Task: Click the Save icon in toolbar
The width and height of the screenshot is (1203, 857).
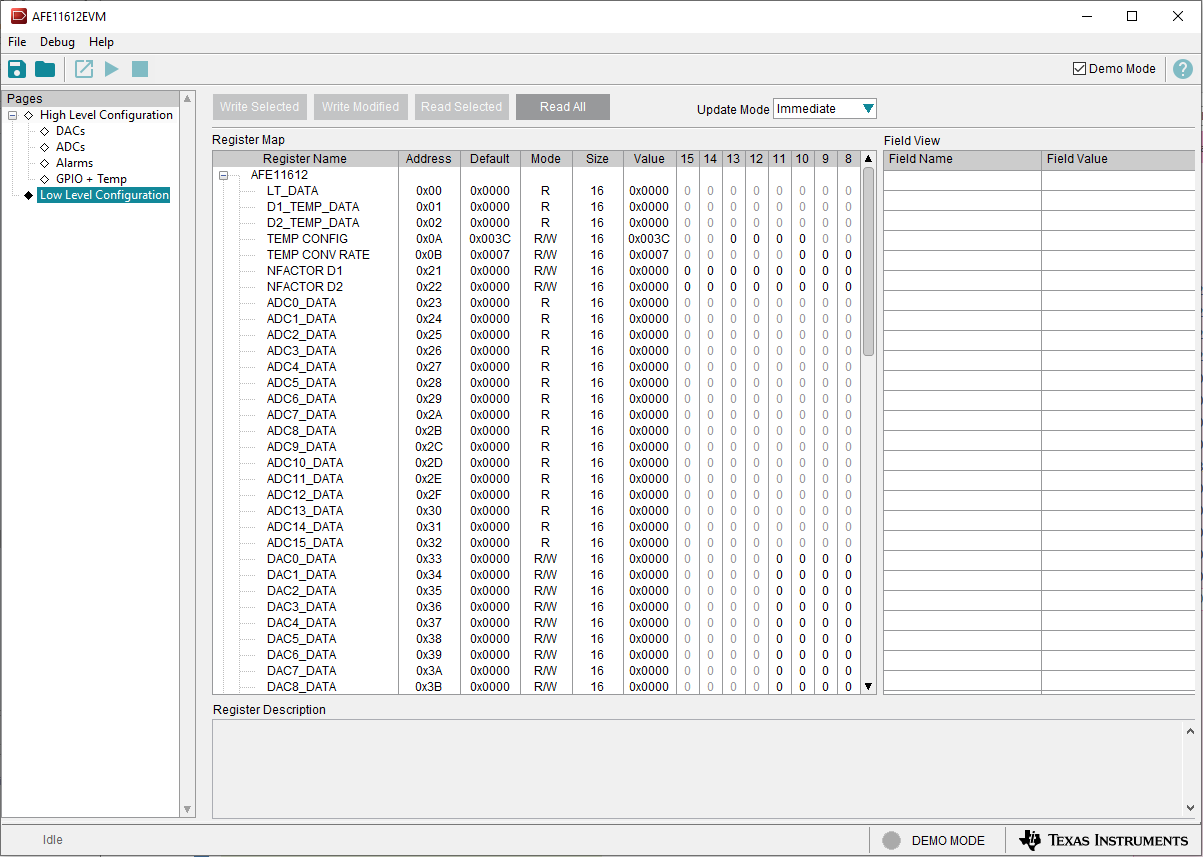Action: (17, 69)
